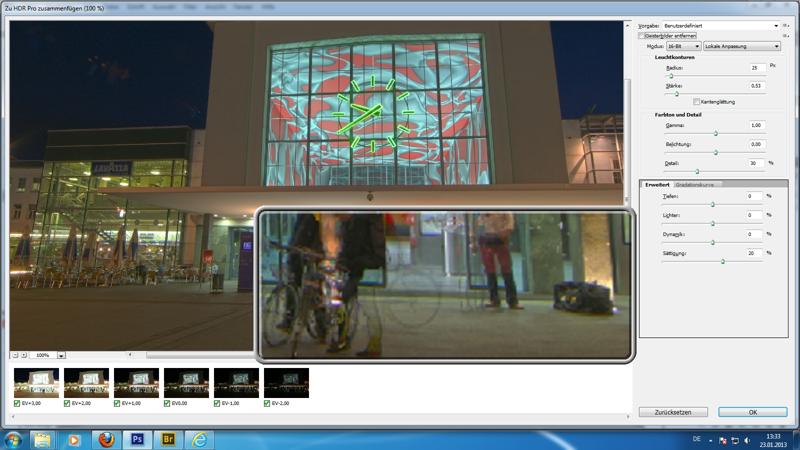Toggle the Kantenglättung checkbox
The width and height of the screenshot is (800, 450).
[x=696, y=102]
